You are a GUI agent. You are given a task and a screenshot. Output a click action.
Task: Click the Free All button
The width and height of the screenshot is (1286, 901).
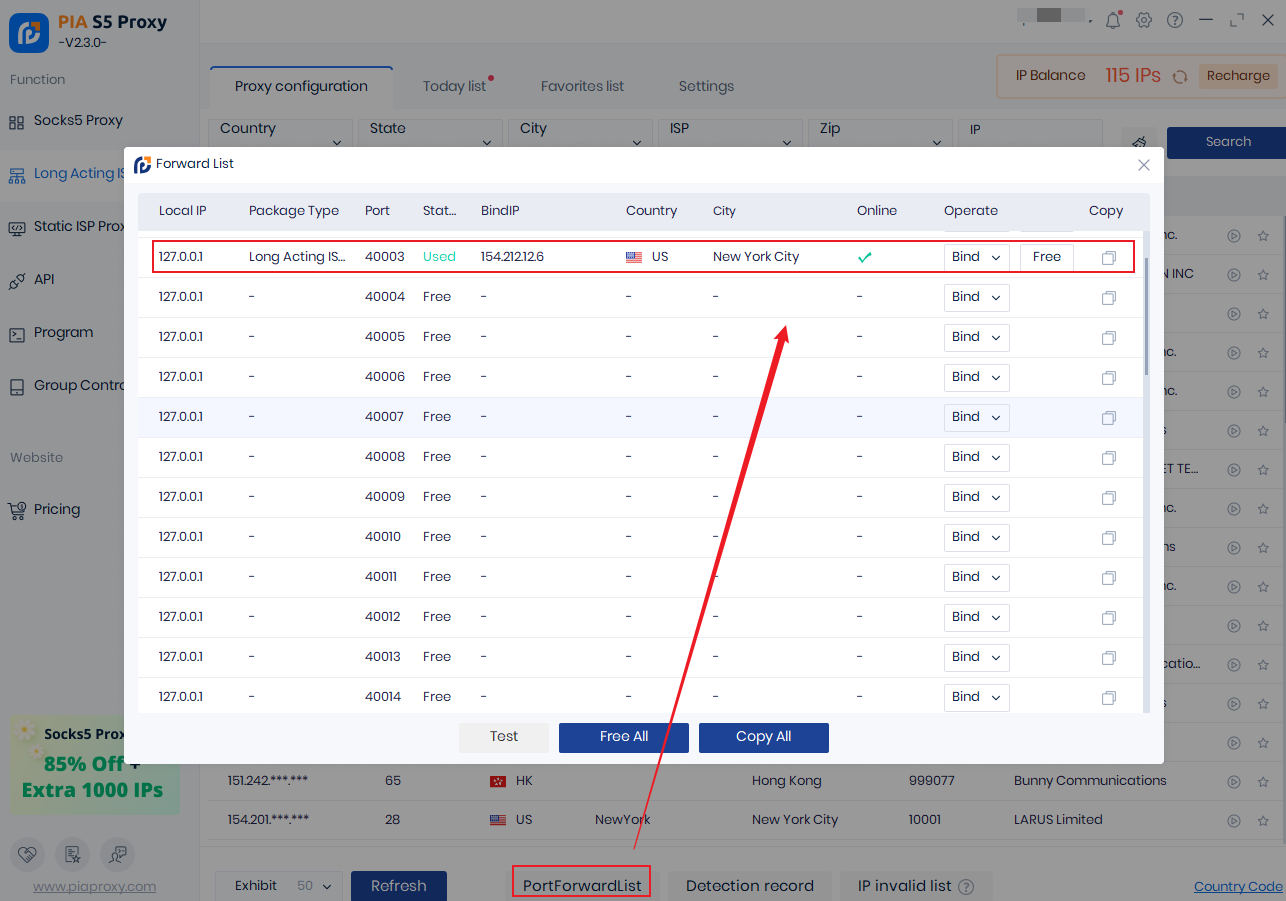coord(623,737)
